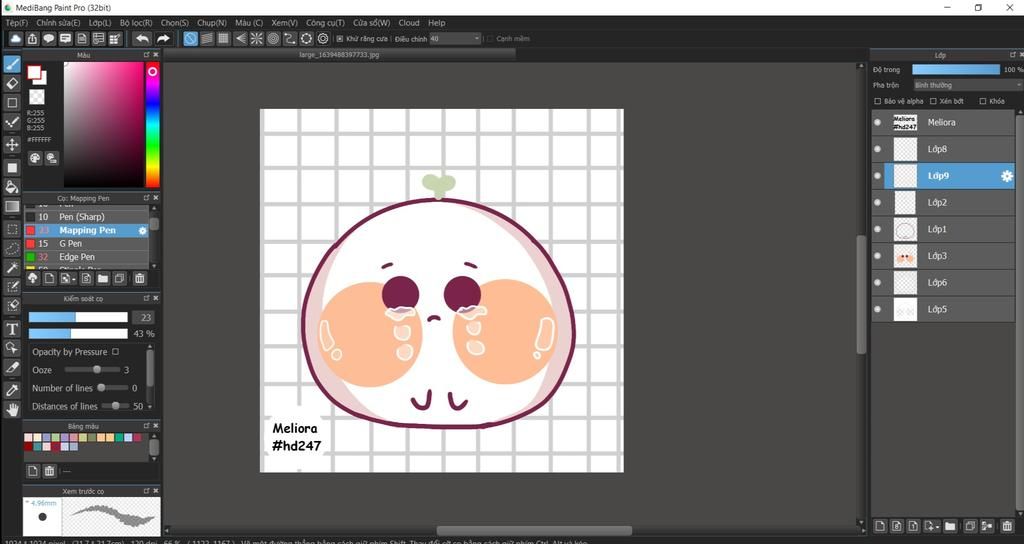The image size is (1024, 544).
Task: Click the Redo arrow in toolbar
Action: tap(163, 39)
